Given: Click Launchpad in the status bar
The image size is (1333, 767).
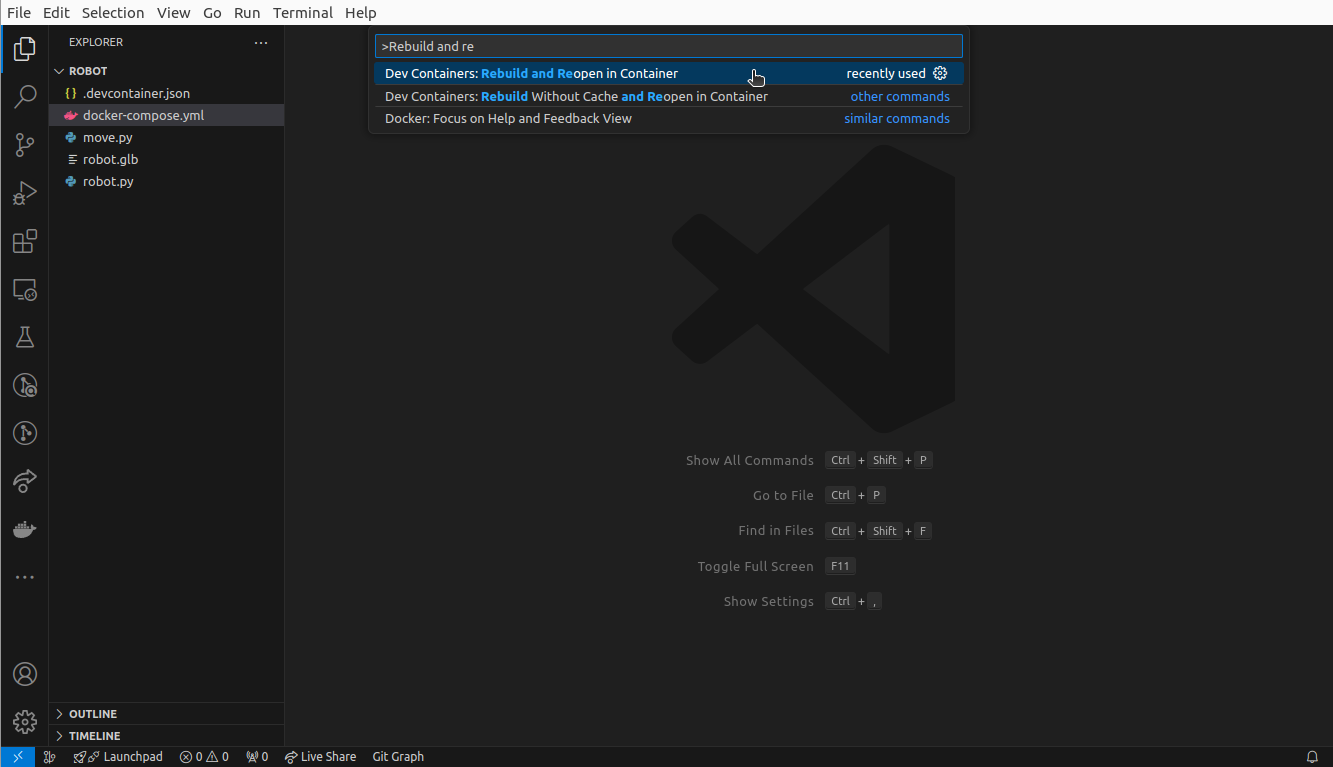Looking at the screenshot, I should 118,757.
